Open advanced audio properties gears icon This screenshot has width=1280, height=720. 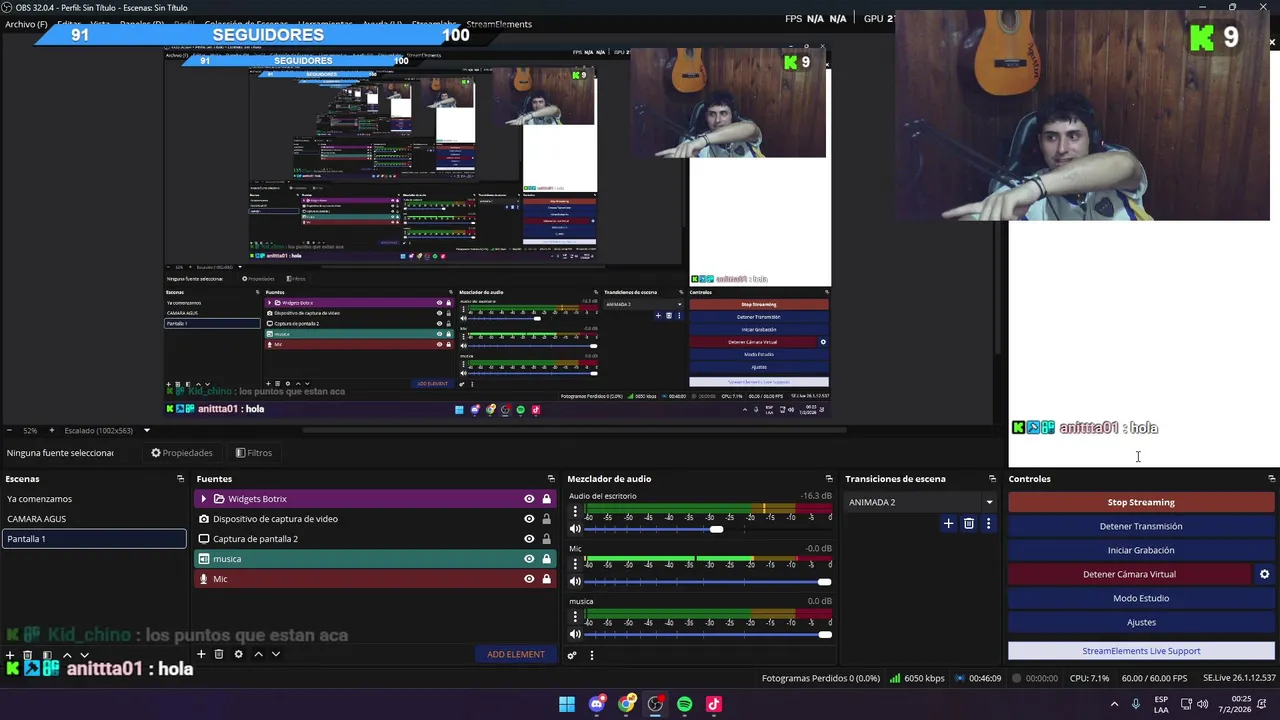coord(572,655)
